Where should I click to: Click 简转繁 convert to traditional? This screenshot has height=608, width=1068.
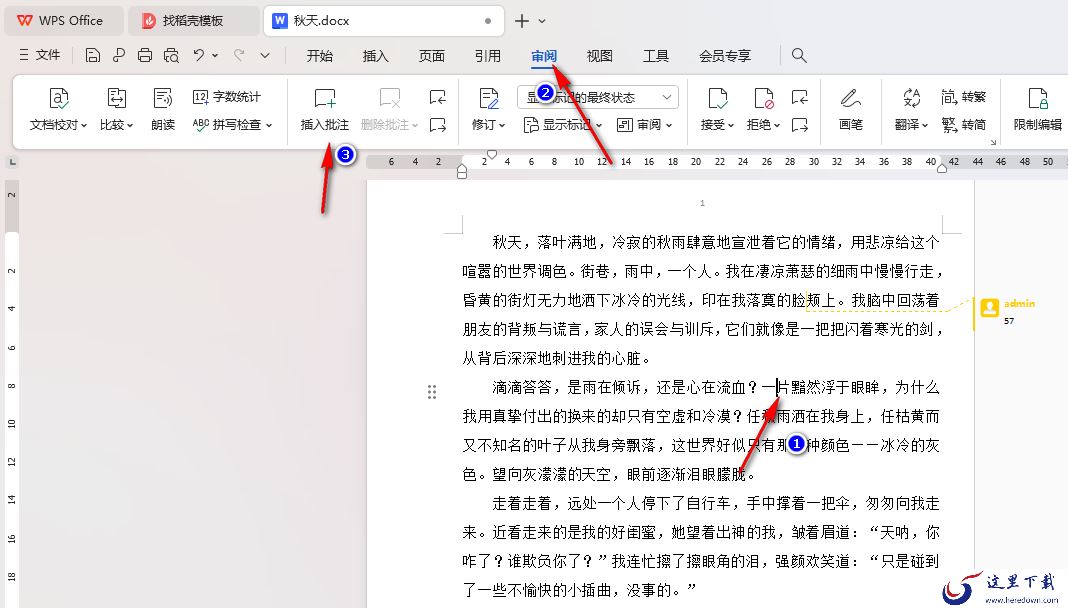pyautogui.click(x=964, y=97)
